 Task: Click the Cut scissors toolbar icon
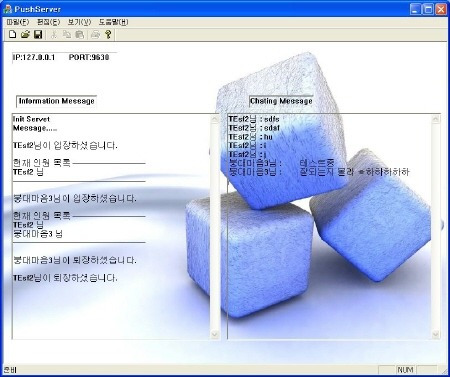point(54,34)
